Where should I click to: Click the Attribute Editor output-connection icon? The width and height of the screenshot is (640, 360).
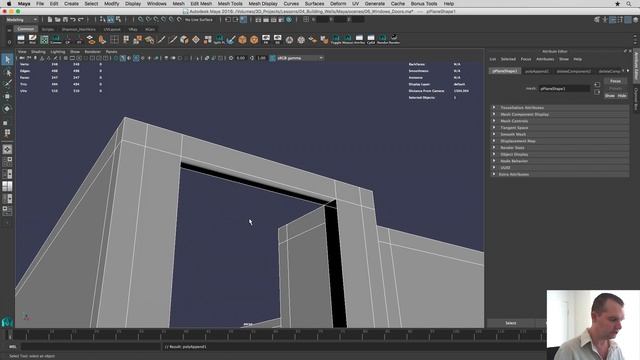click(597, 92)
